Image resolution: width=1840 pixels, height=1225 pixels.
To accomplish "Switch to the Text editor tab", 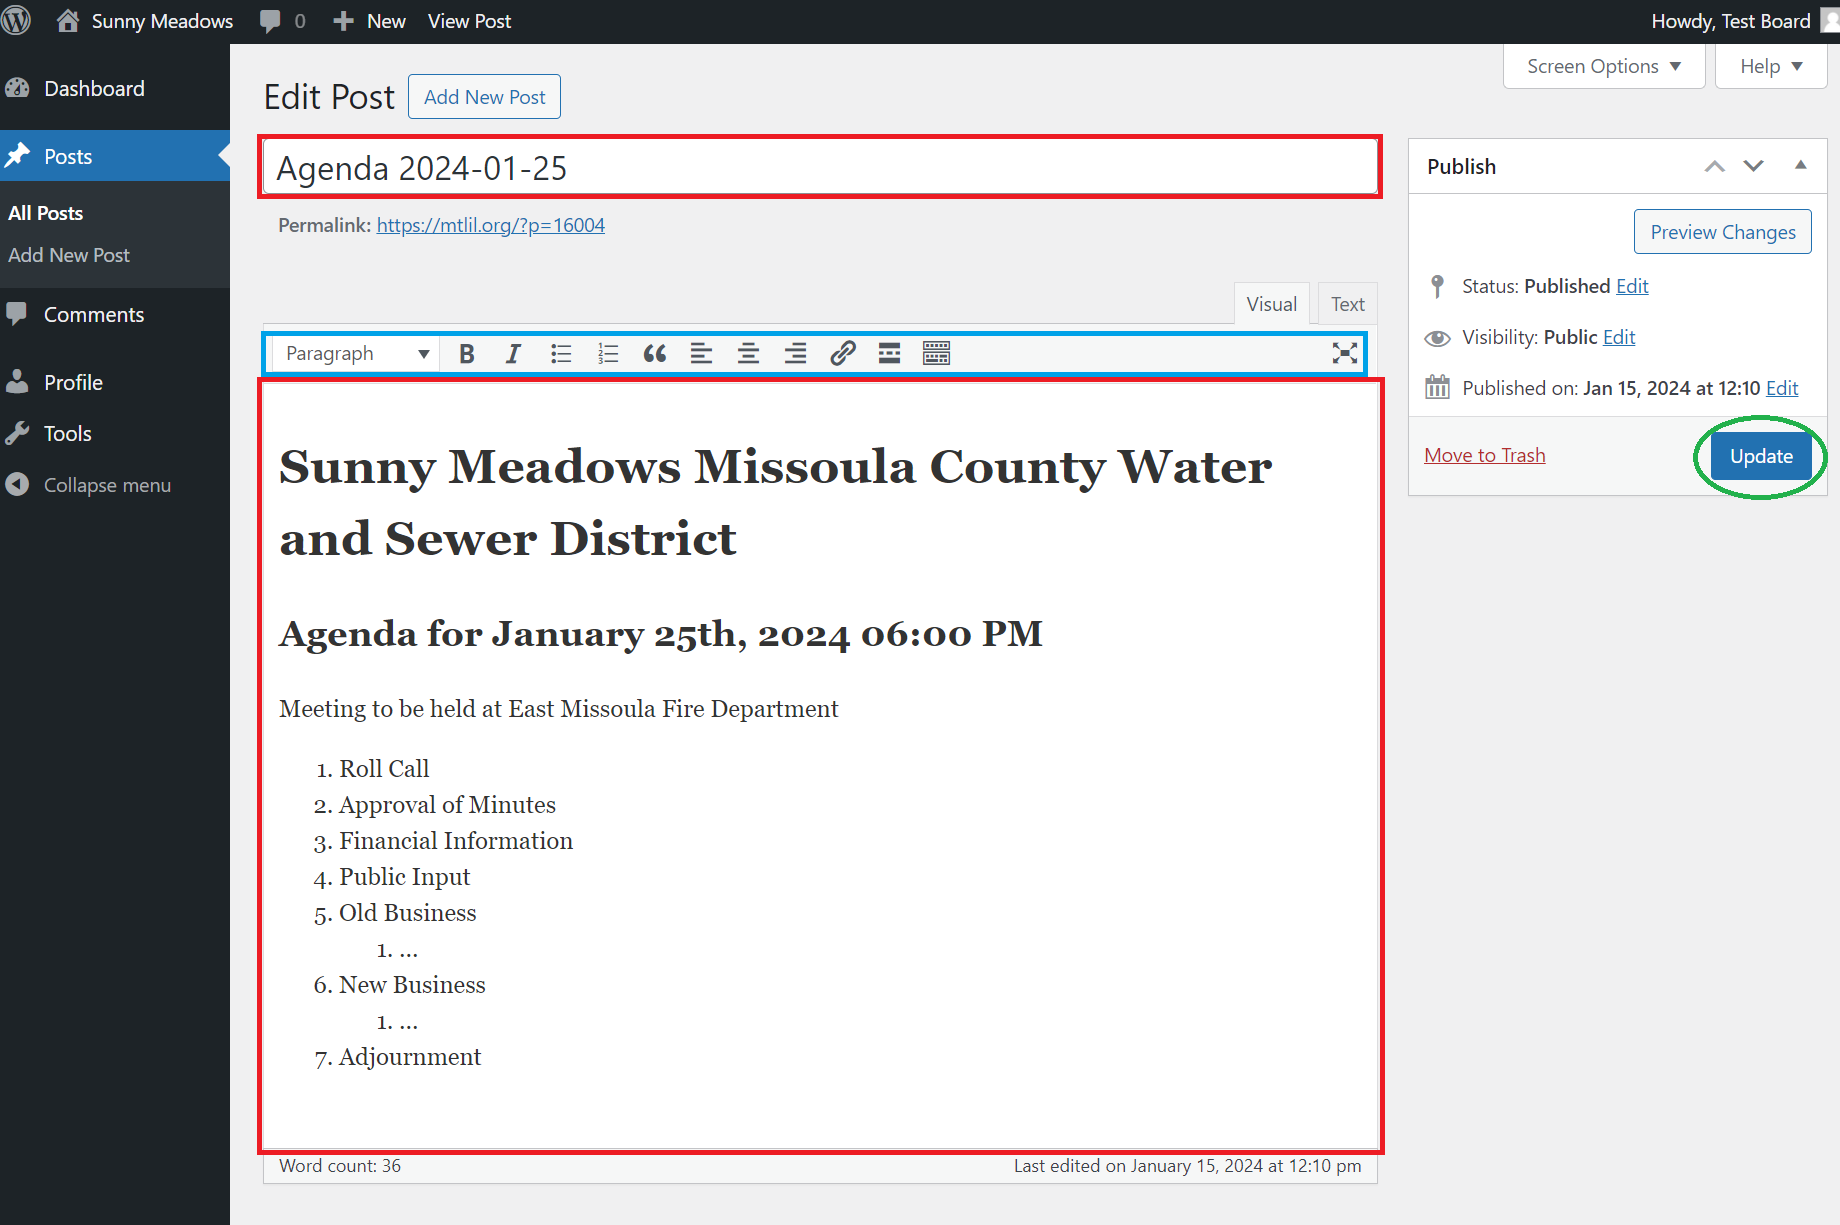I will tap(1347, 304).
